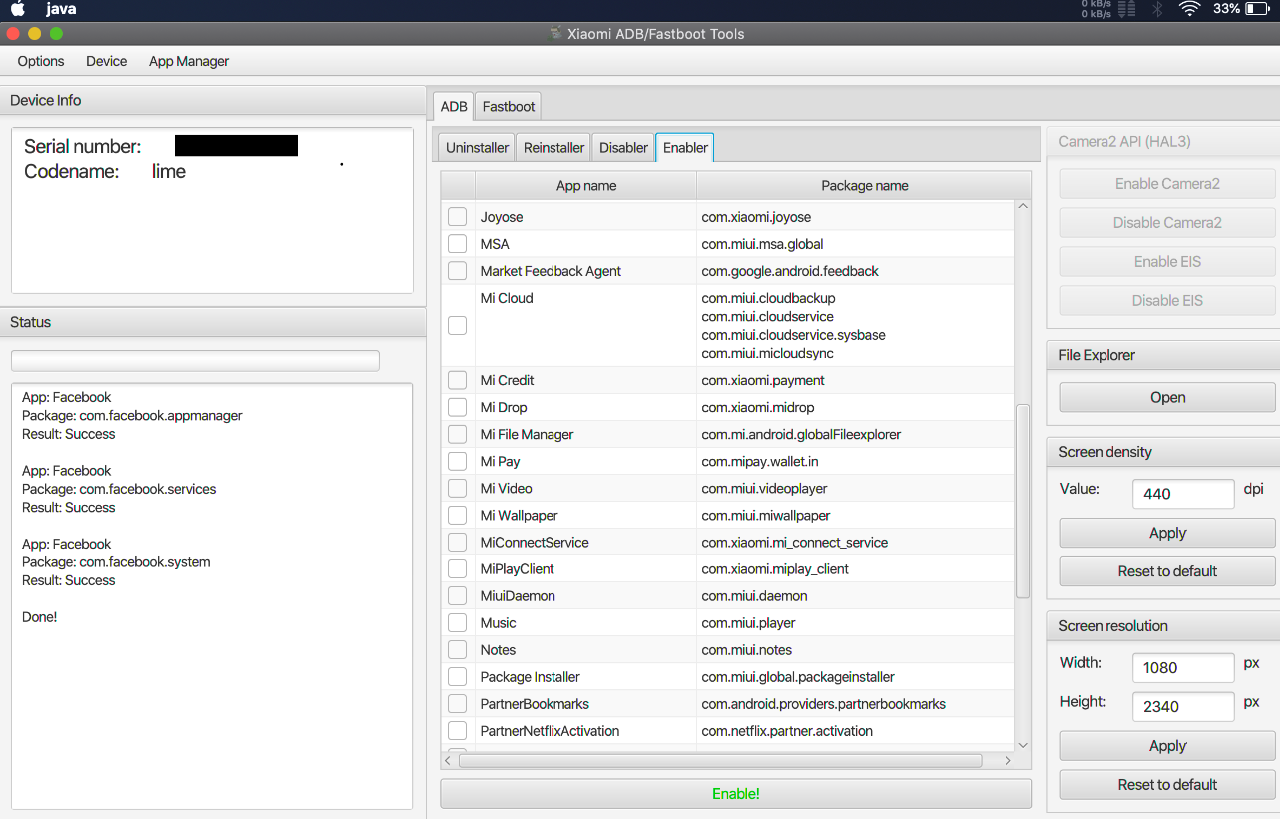Screen dimensions: 1280x819
Task: Select the Enabler tab
Action: 685,147
